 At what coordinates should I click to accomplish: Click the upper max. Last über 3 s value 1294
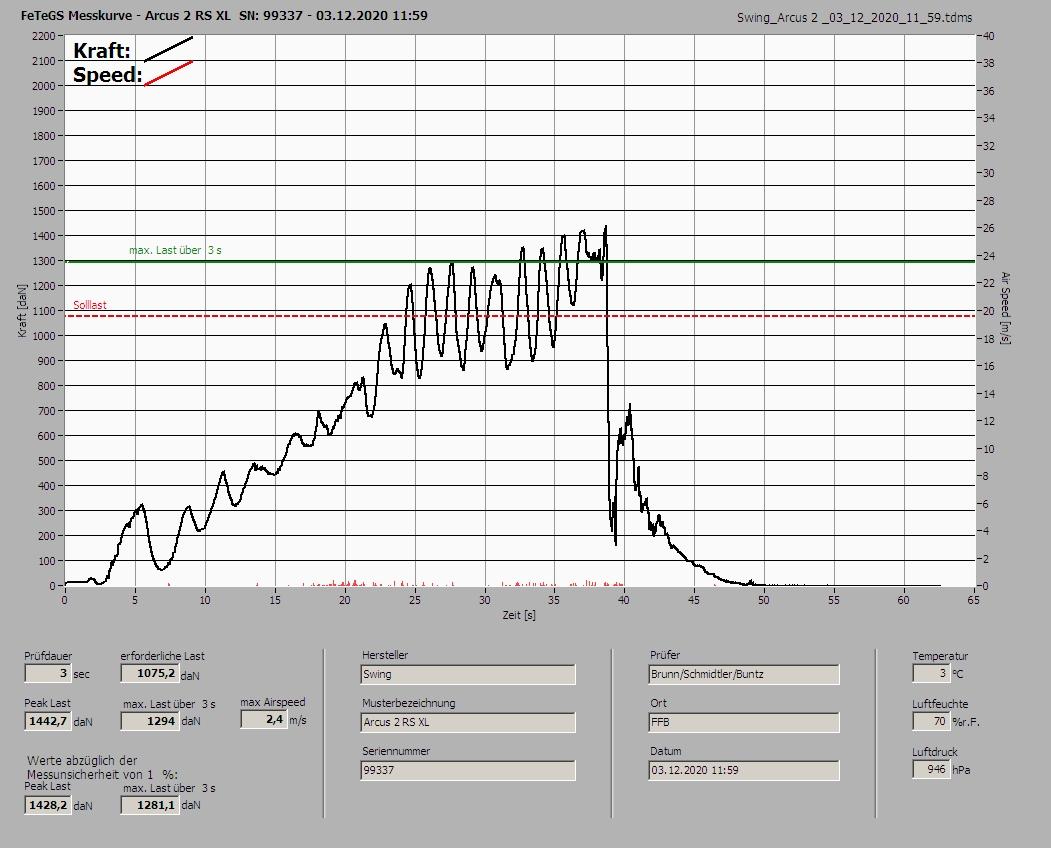click(x=149, y=721)
